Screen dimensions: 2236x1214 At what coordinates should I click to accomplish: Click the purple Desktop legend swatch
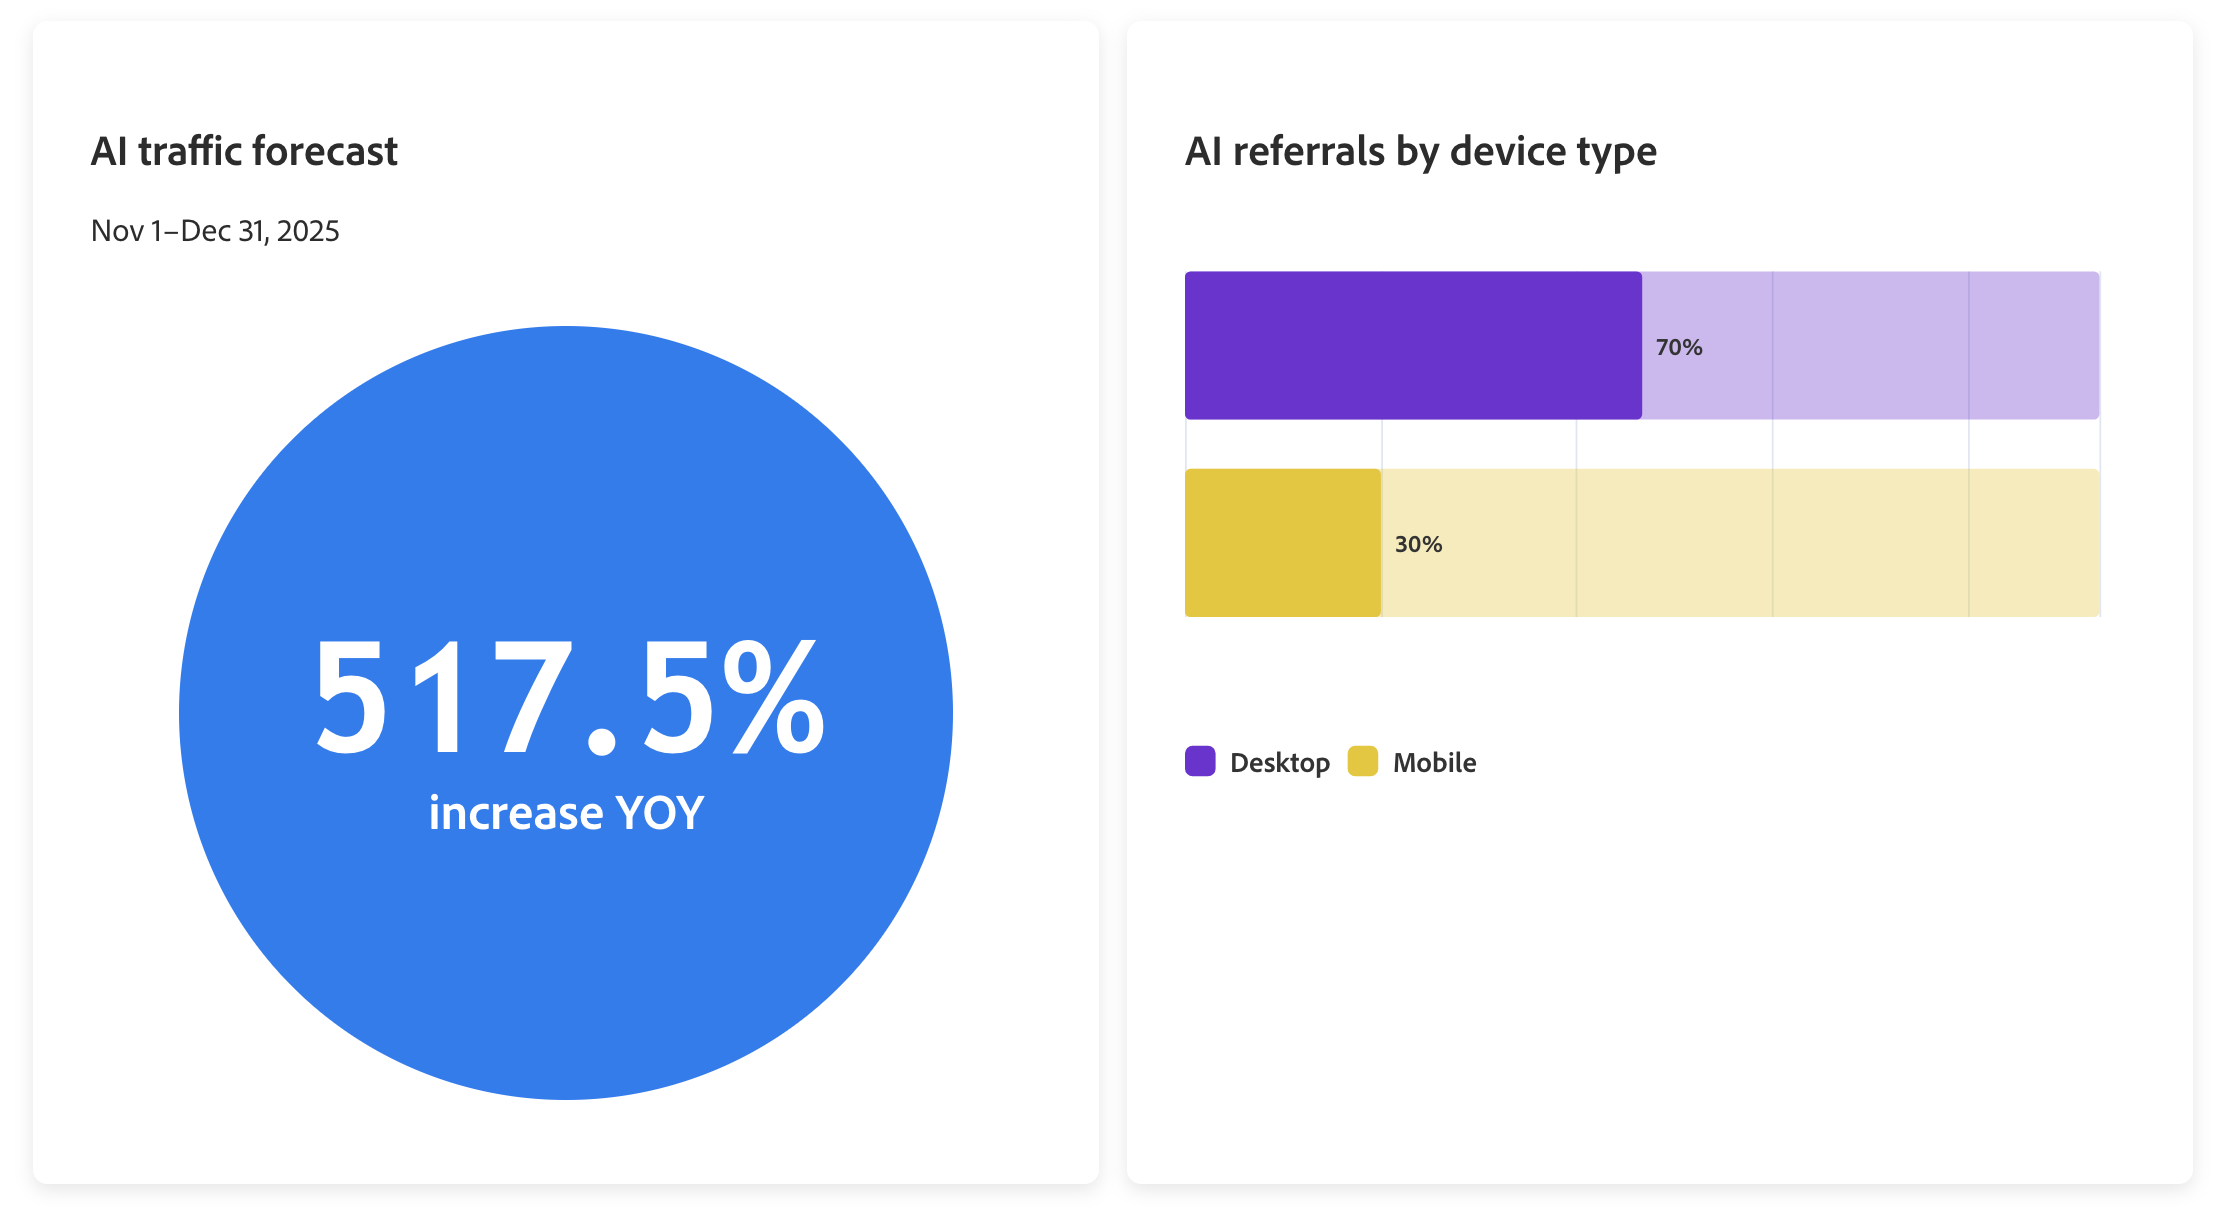click(x=1200, y=761)
